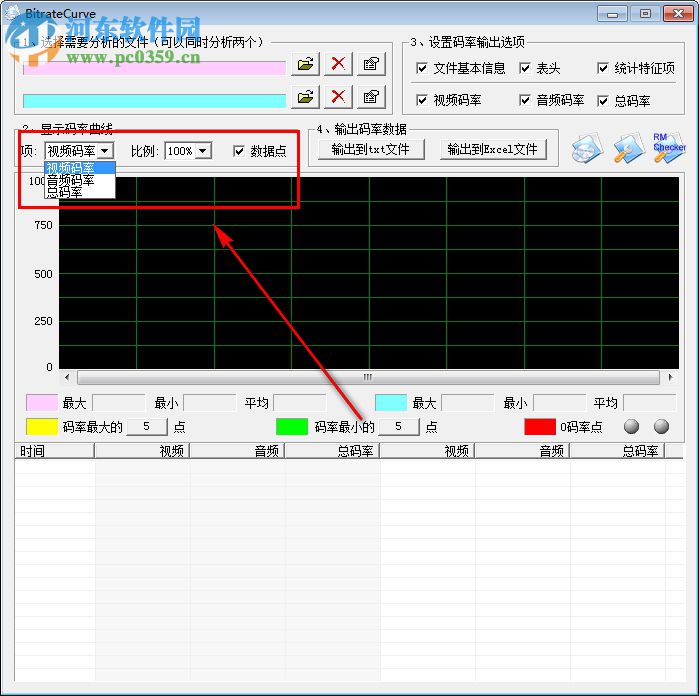Click the pink file's 最小 value field
The width and height of the screenshot is (699, 696).
tap(210, 403)
